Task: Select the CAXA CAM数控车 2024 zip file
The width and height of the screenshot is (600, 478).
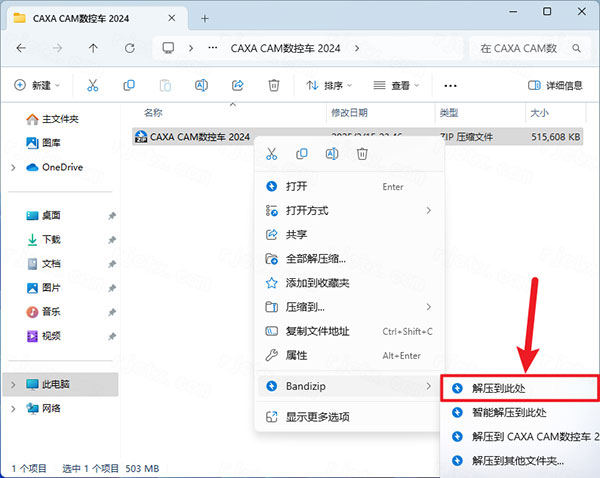Action: click(357, 137)
